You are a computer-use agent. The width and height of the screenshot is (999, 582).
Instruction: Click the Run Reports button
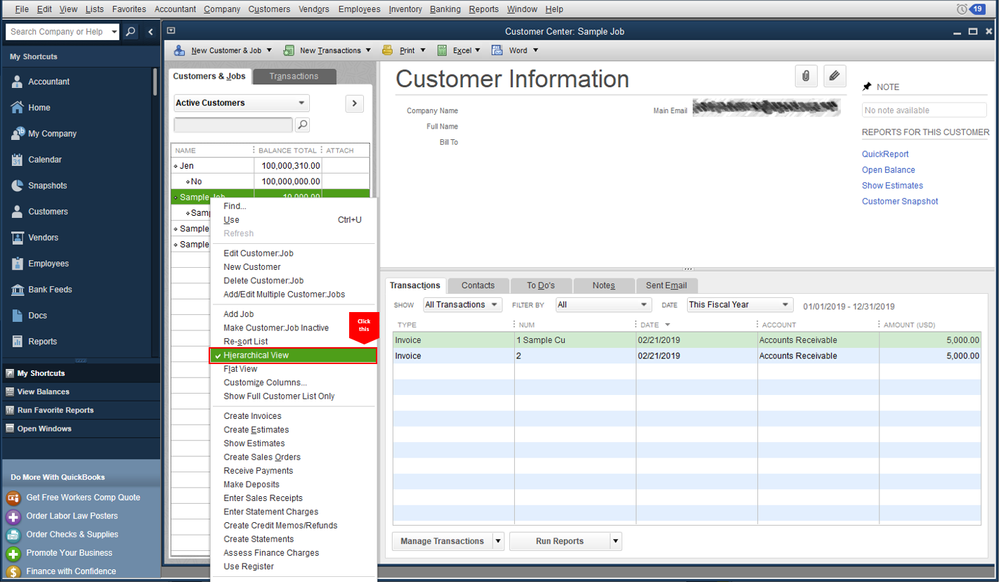coord(559,541)
